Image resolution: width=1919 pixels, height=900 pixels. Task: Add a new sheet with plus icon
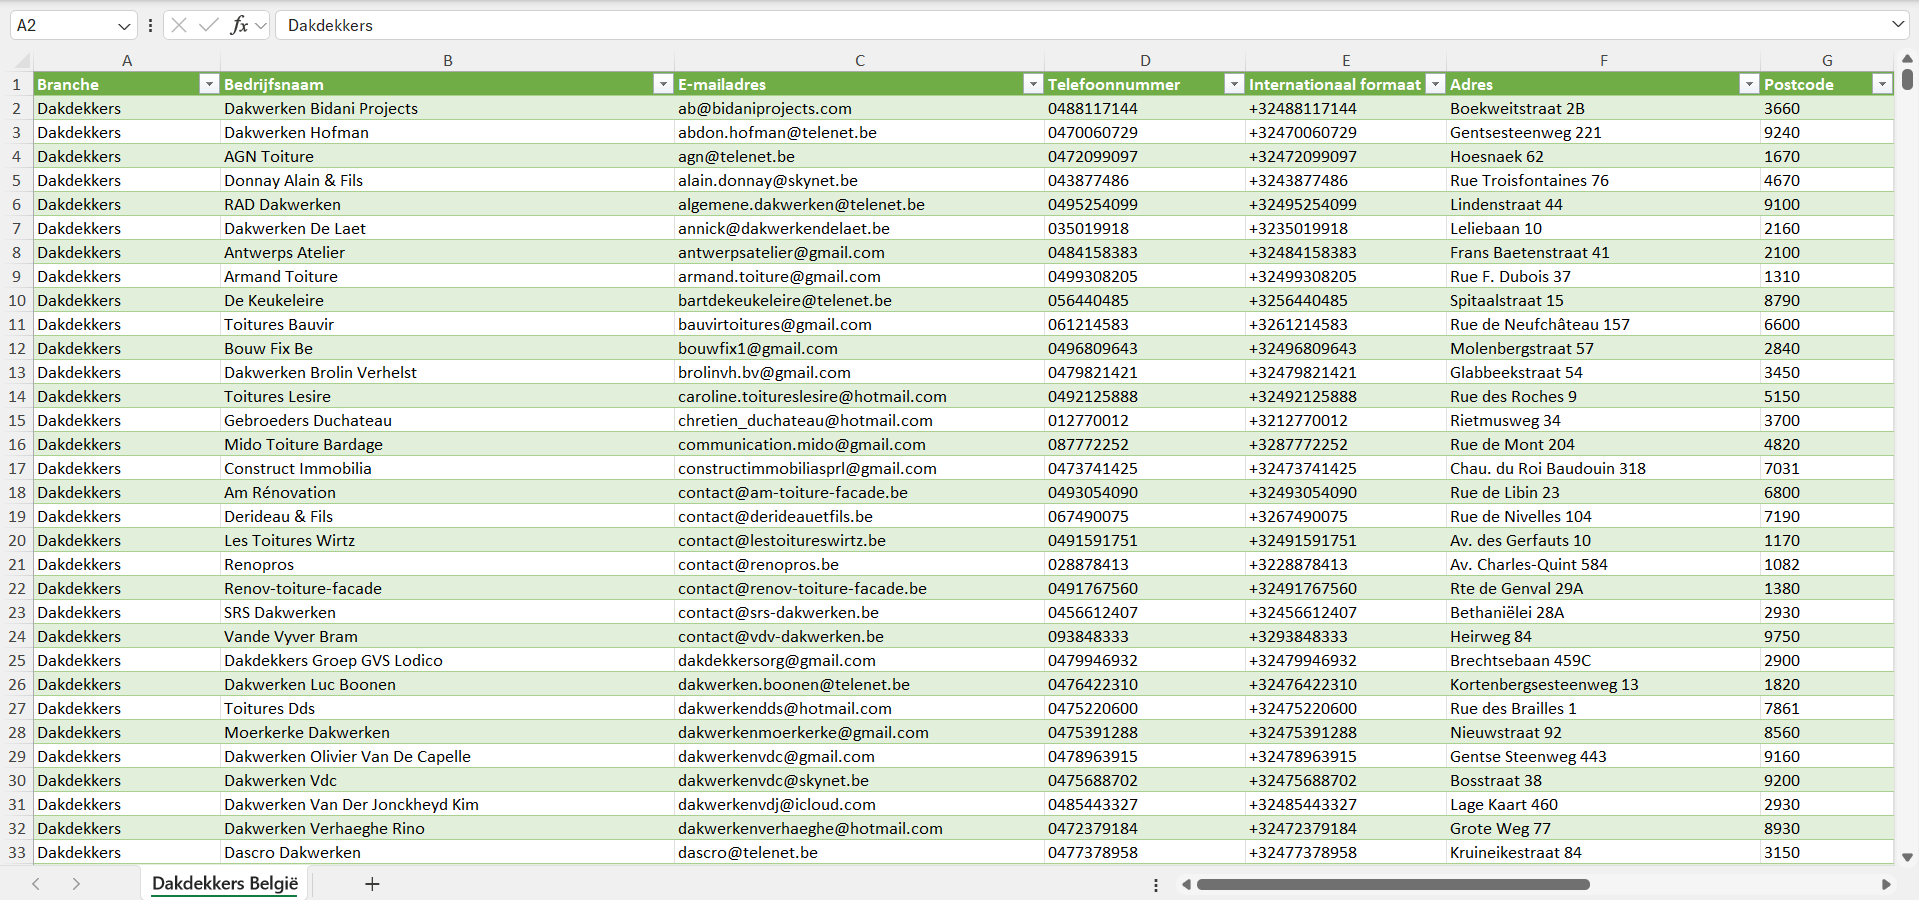pyautogui.click(x=372, y=884)
